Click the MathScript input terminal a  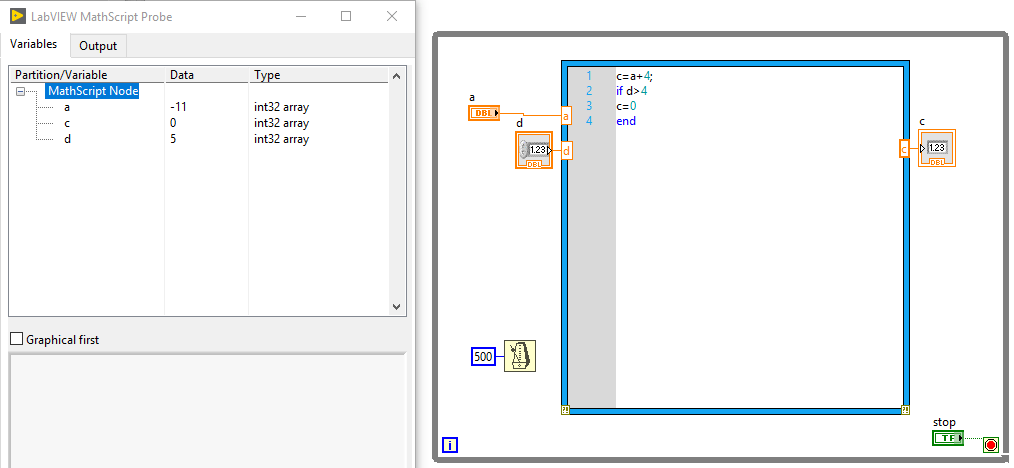pyautogui.click(x=566, y=116)
